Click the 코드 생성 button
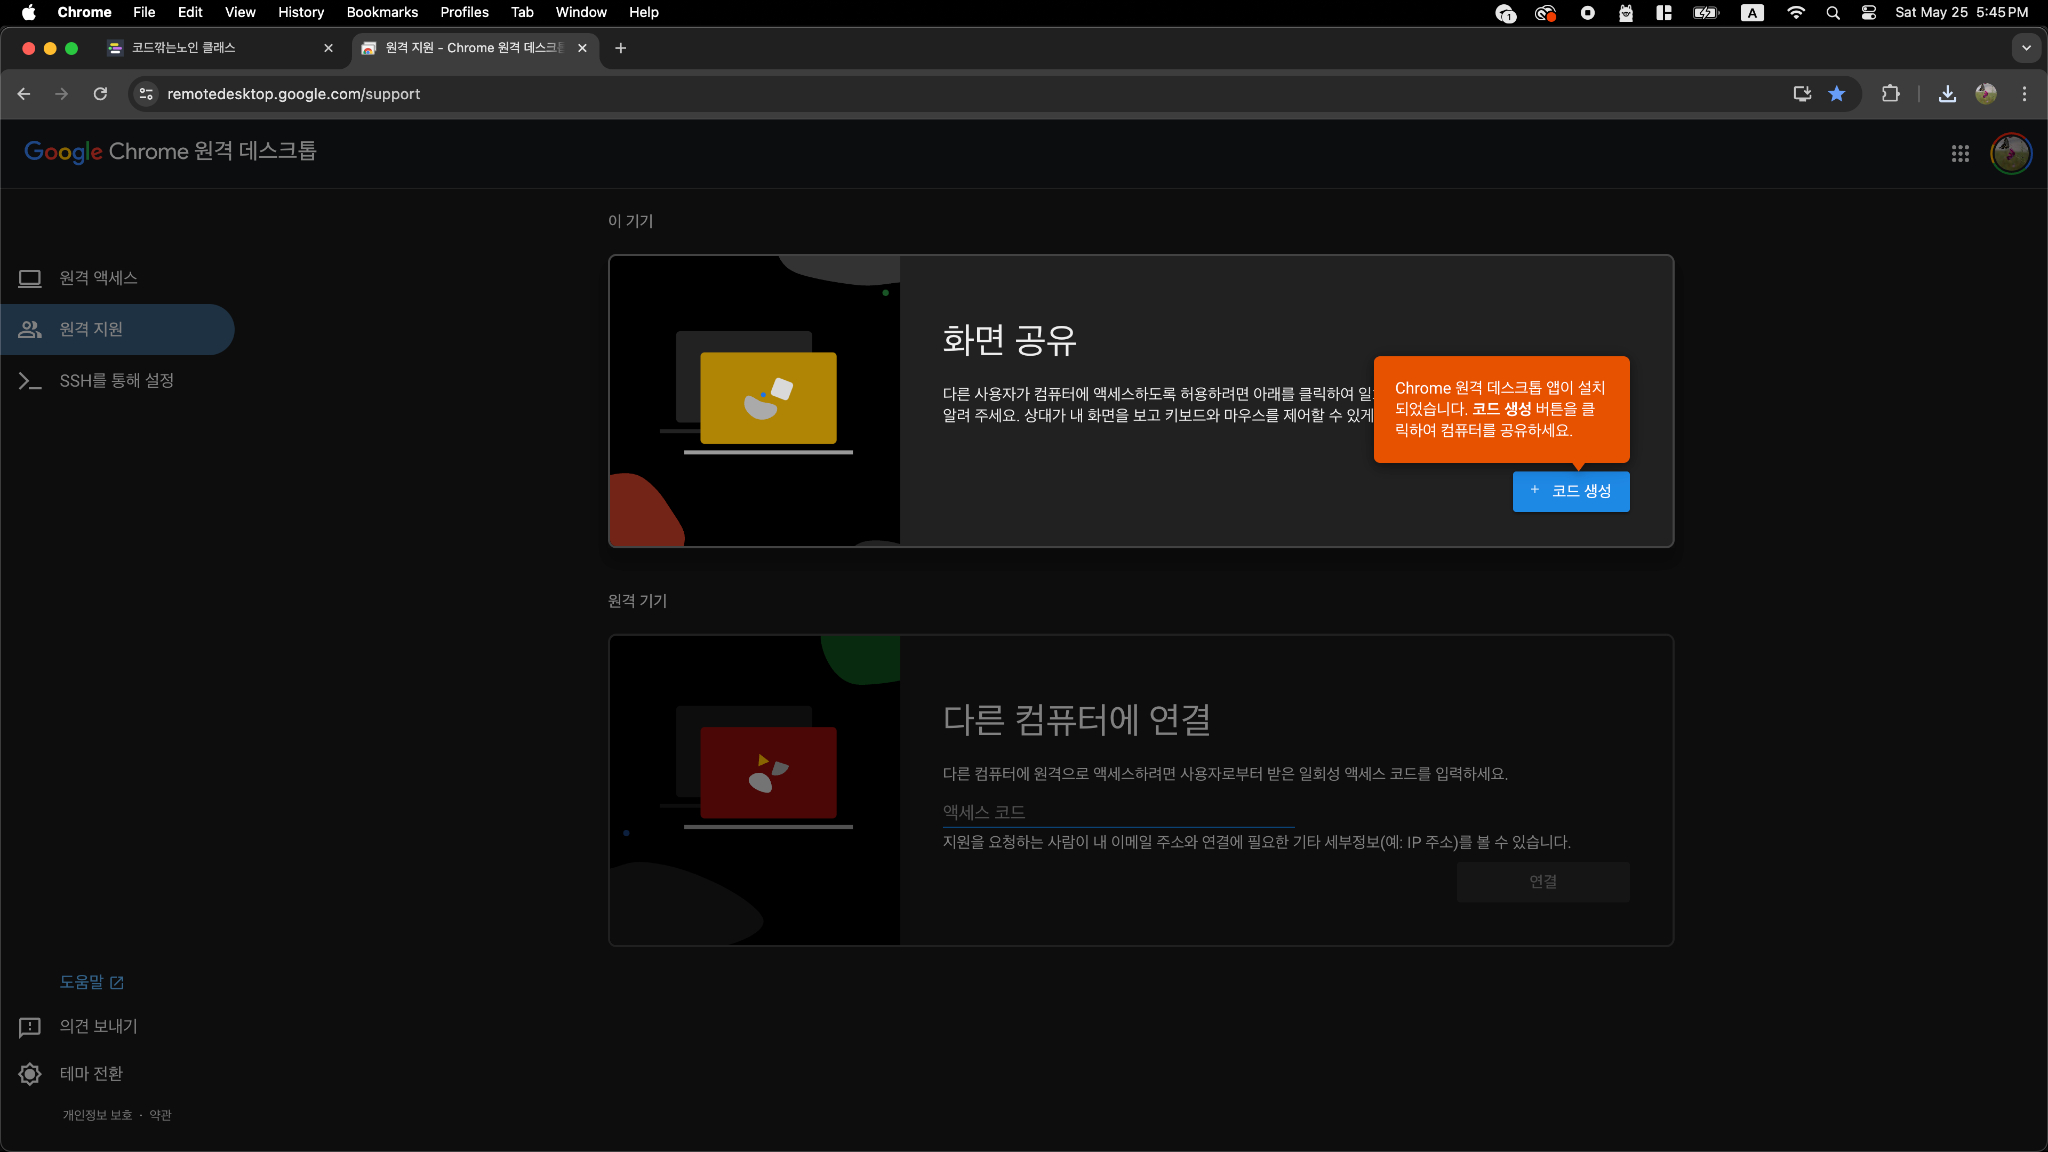 [1570, 491]
